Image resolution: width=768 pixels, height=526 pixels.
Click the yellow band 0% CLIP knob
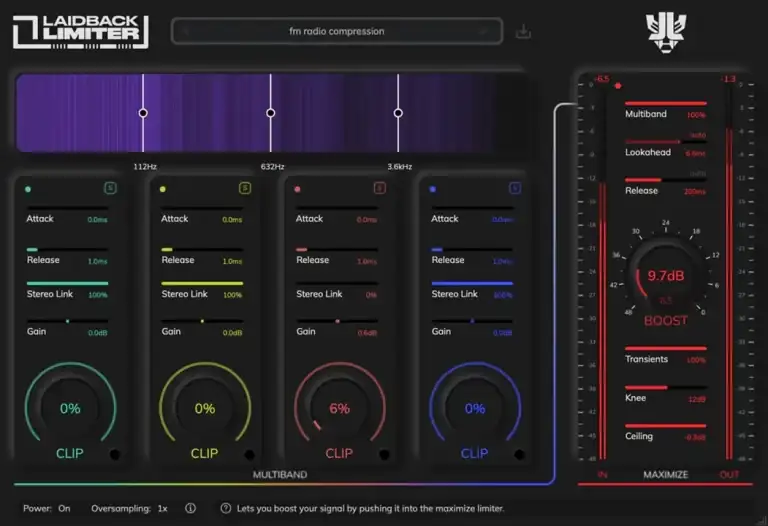(x=205, y=407)
